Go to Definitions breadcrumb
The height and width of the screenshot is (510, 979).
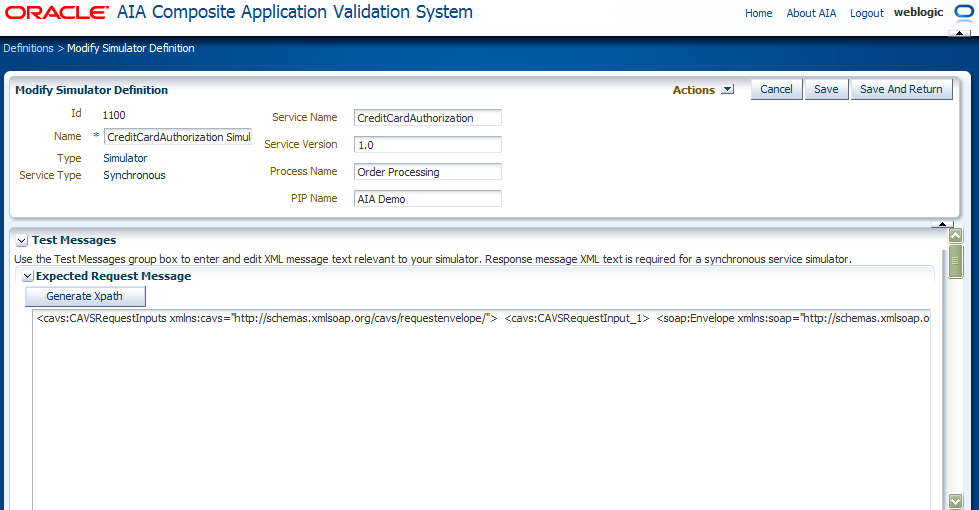[28, 48]
